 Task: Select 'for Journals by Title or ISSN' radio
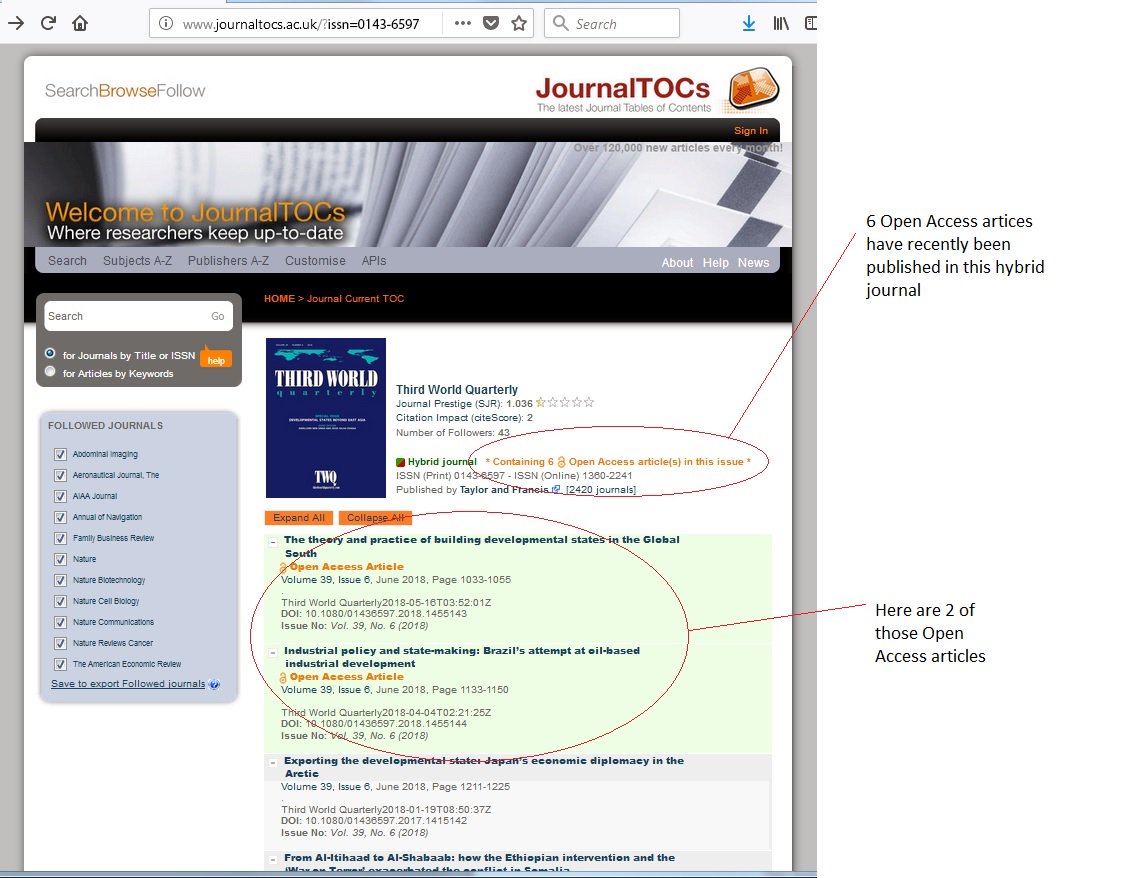point(50,353)
